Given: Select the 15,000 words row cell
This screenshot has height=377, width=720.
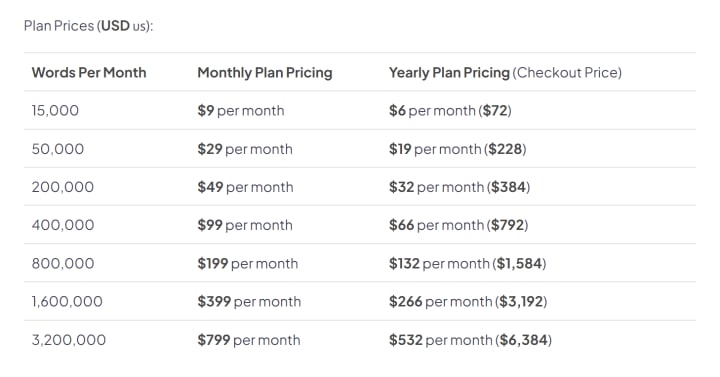Looking at the screenshot, I should (x=55, y=111).
